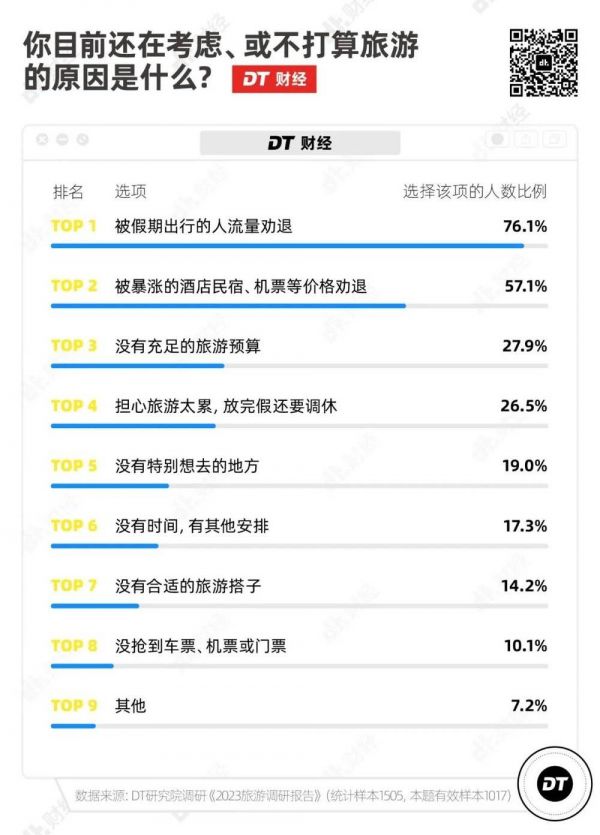600x835 pixels.
Task: Click the 76.1% progress bar
Action: (x=287, y=246)
